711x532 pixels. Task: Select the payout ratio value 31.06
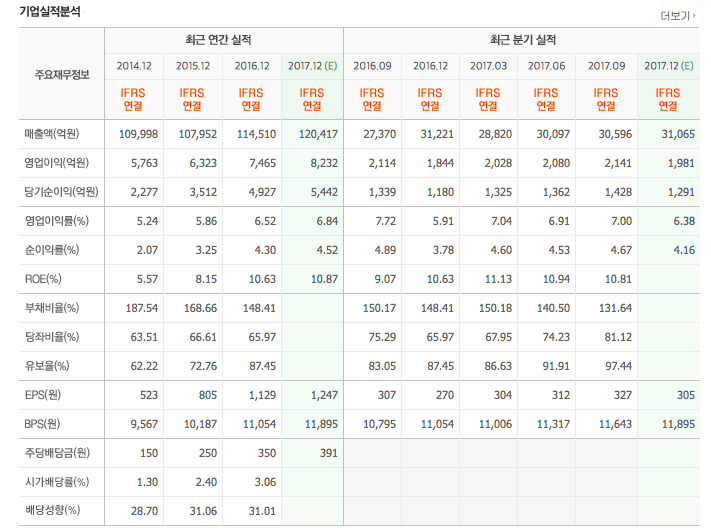203,512
